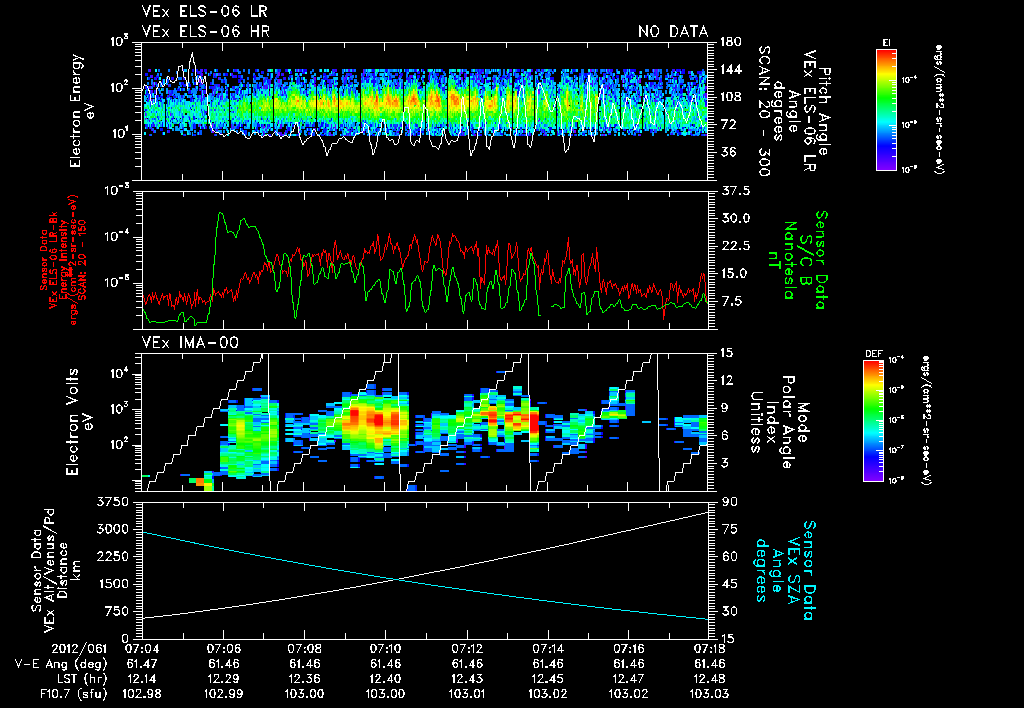Viewport: 1024px width, 708px height.
Task: Click the 07:08 time tick label
Action: (304, 649)
